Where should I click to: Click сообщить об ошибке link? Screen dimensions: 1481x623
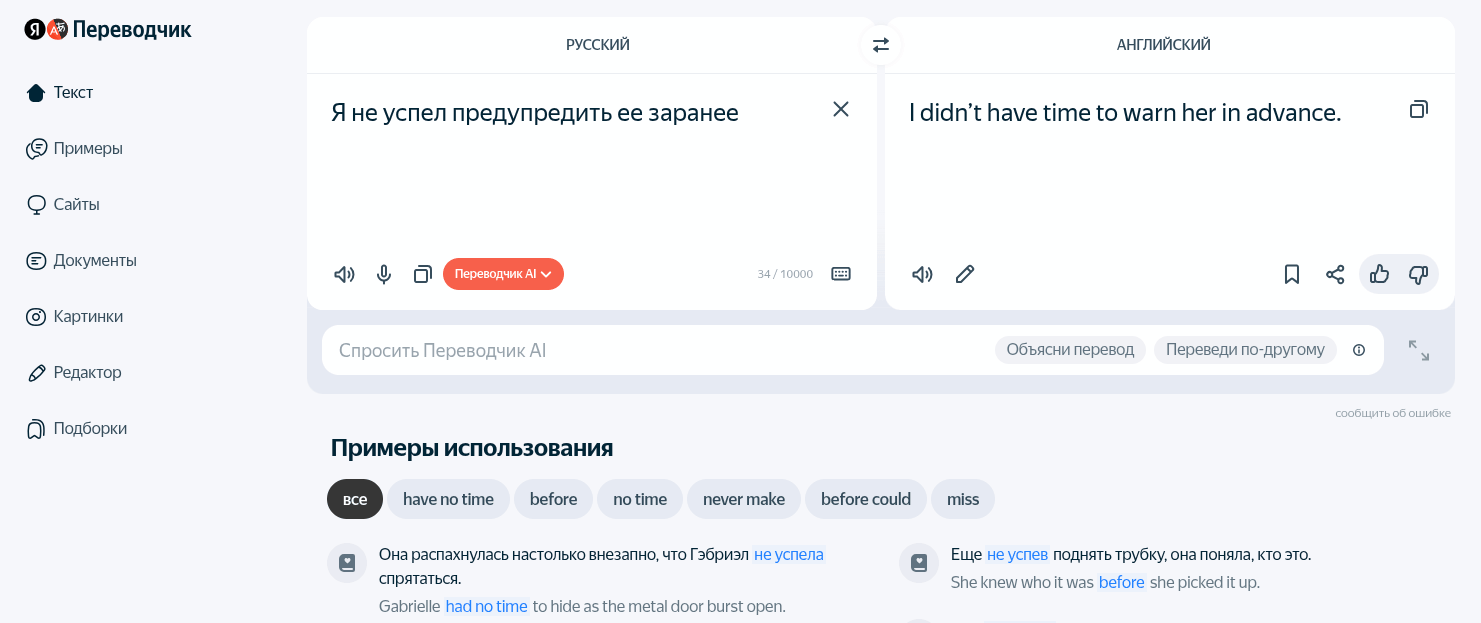(x=1392, y=413)
